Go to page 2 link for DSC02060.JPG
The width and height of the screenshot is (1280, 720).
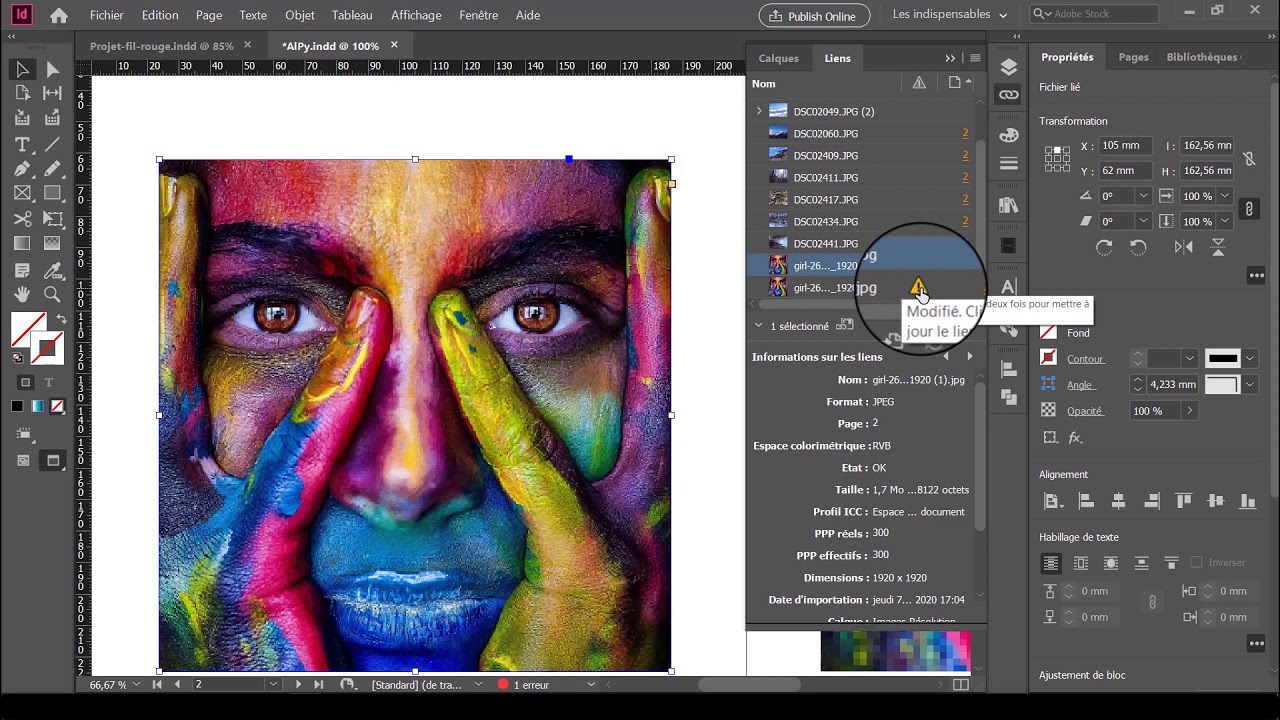tap(965, 133)
